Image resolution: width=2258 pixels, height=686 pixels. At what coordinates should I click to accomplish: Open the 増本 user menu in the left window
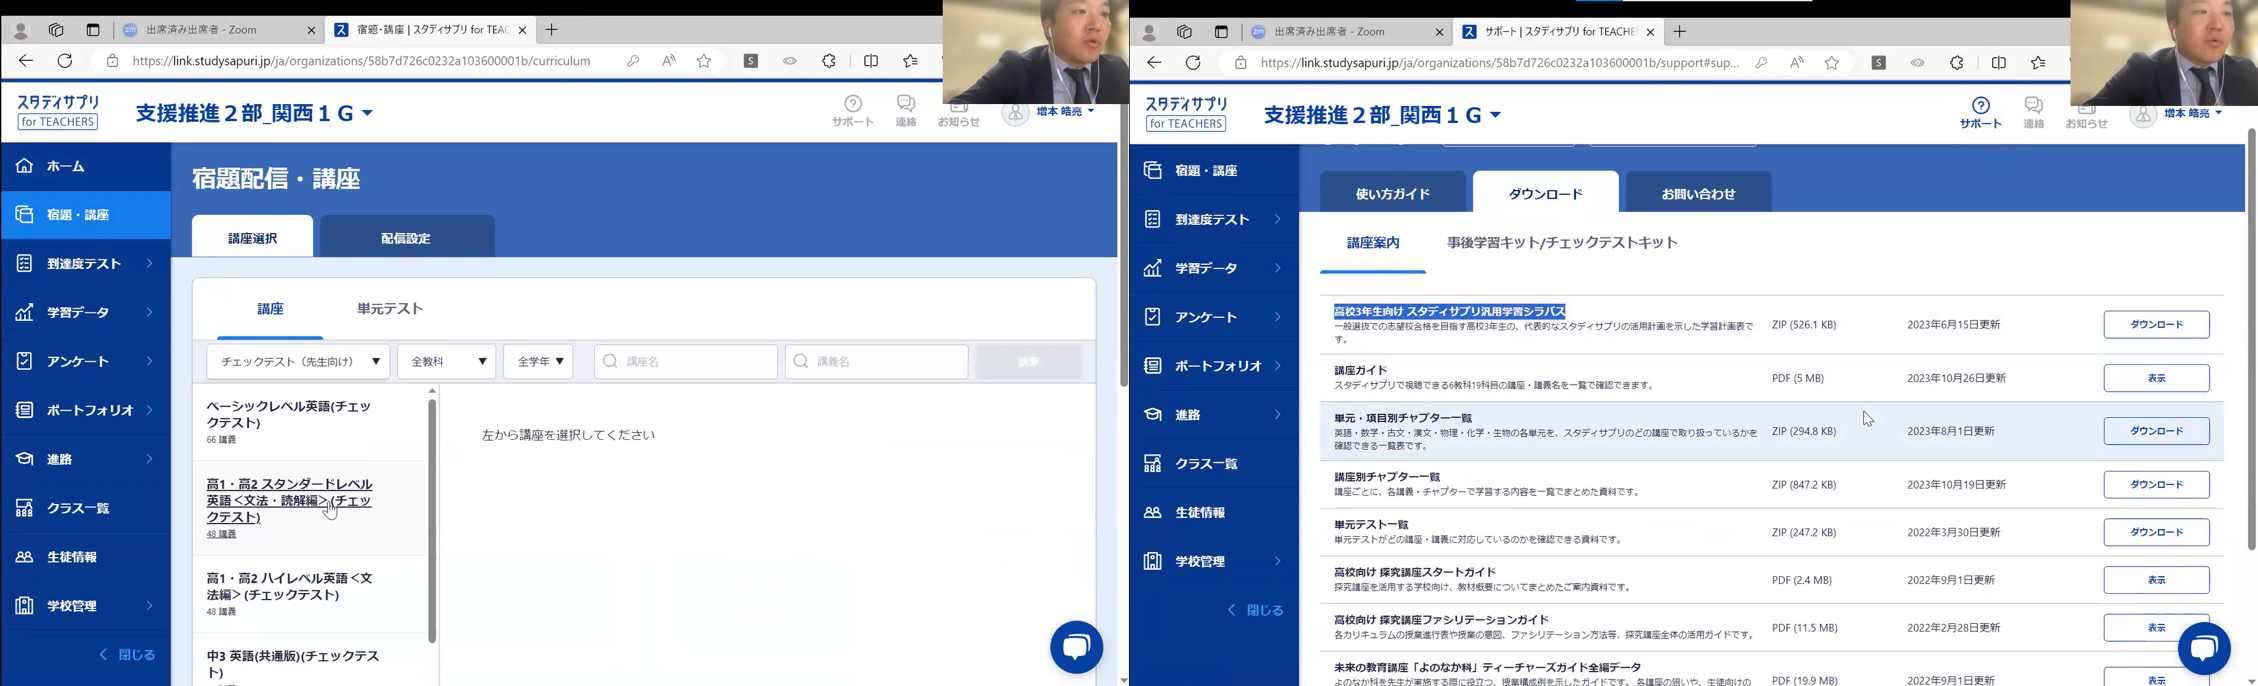click(x=1050, y=112)
